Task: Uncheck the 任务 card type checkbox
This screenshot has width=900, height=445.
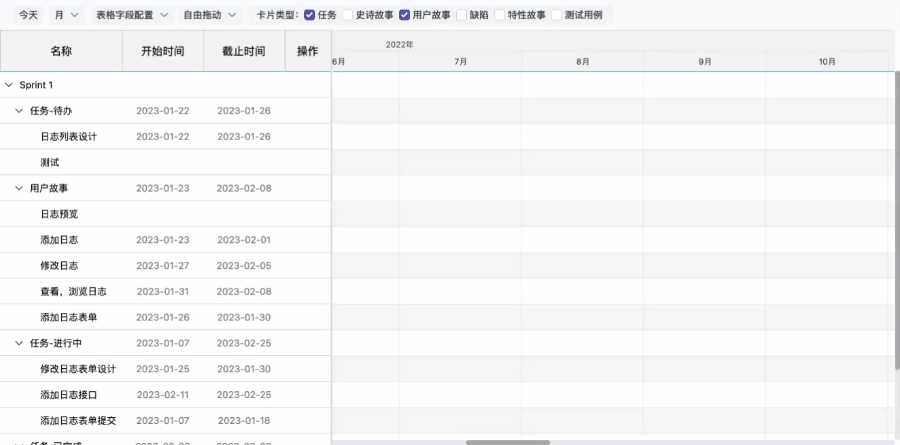Action: coord(309,15)
